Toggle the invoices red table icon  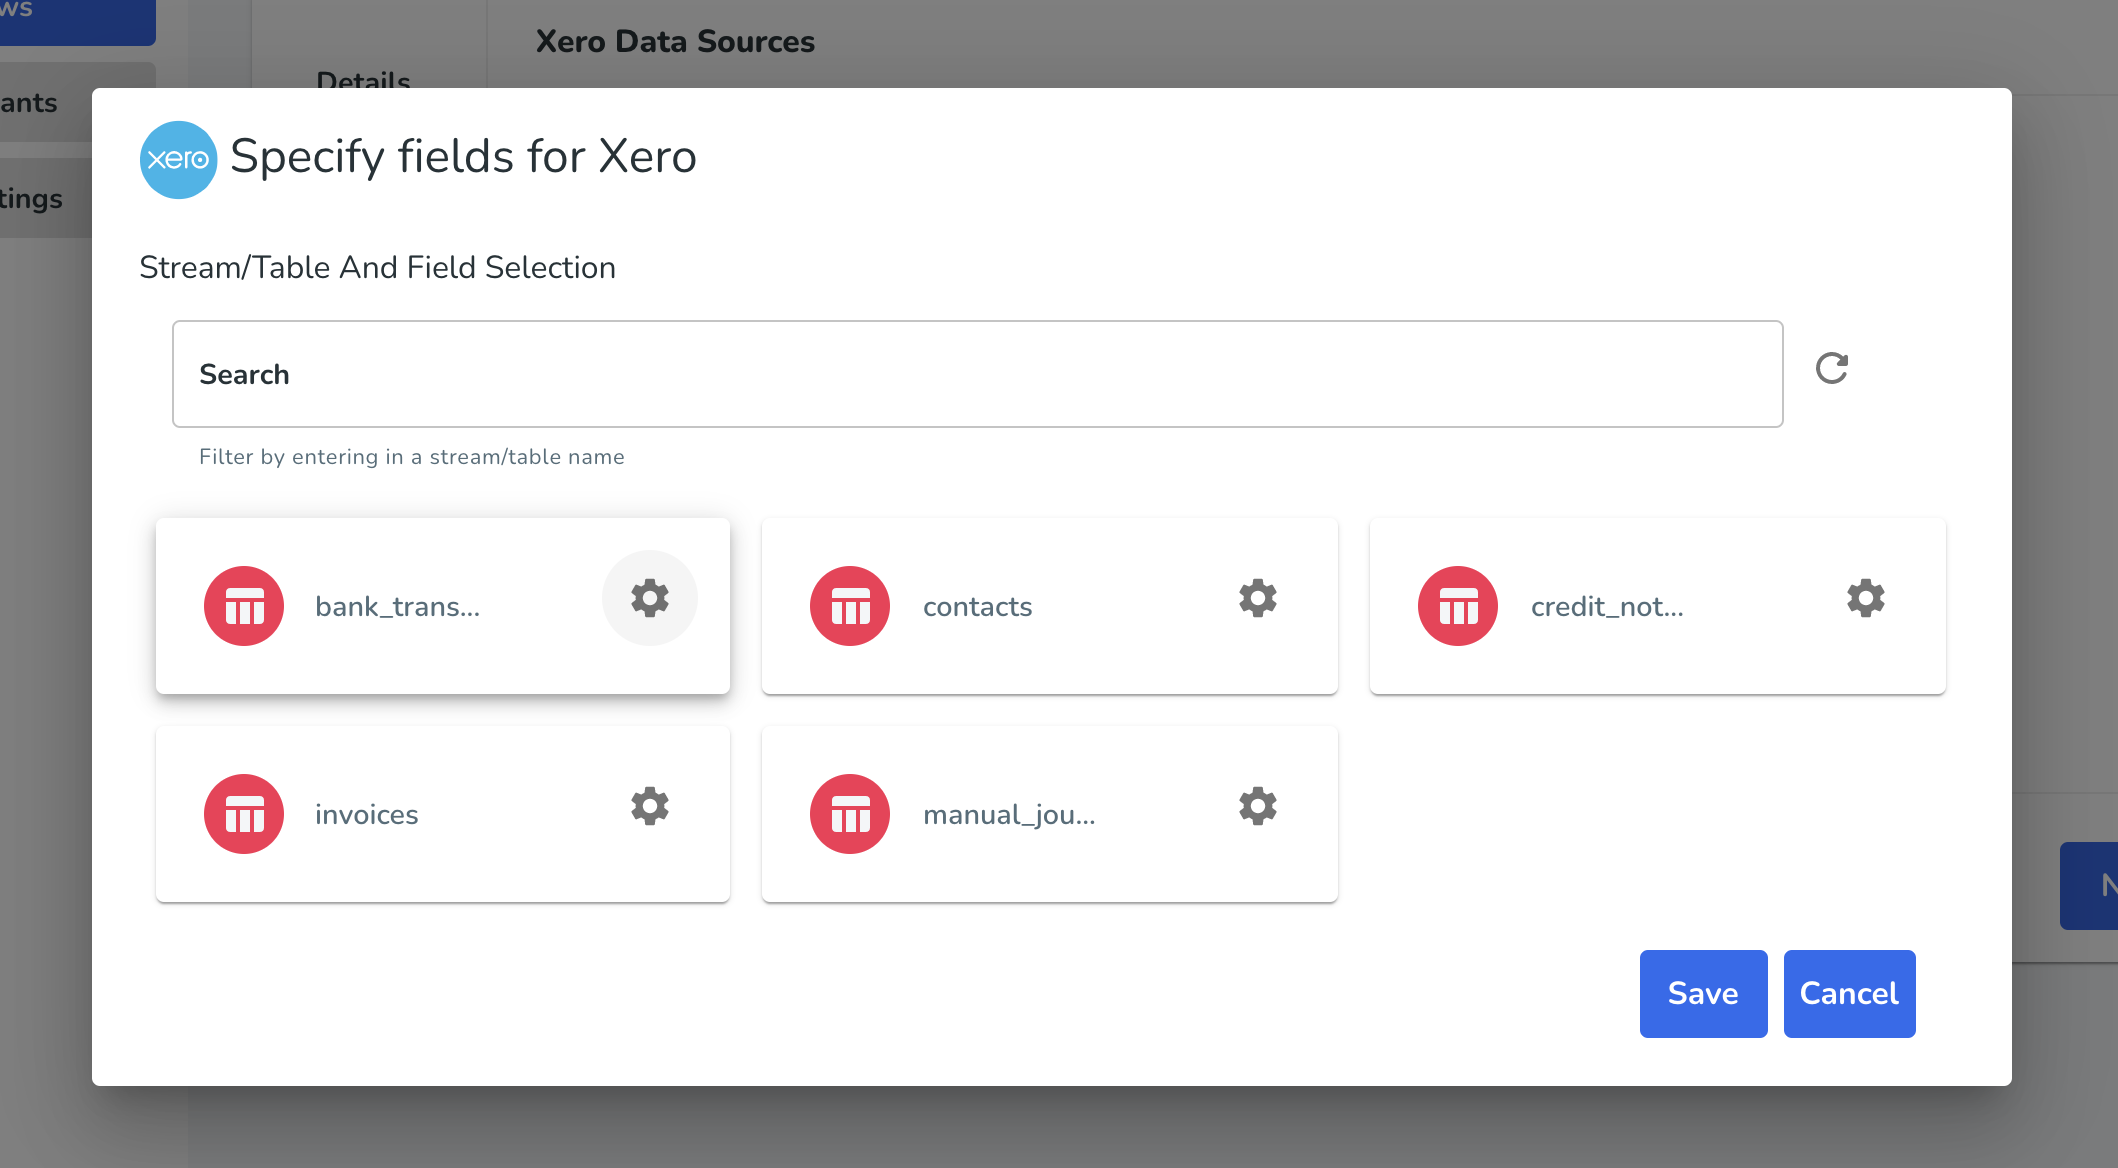pos(244,814)
